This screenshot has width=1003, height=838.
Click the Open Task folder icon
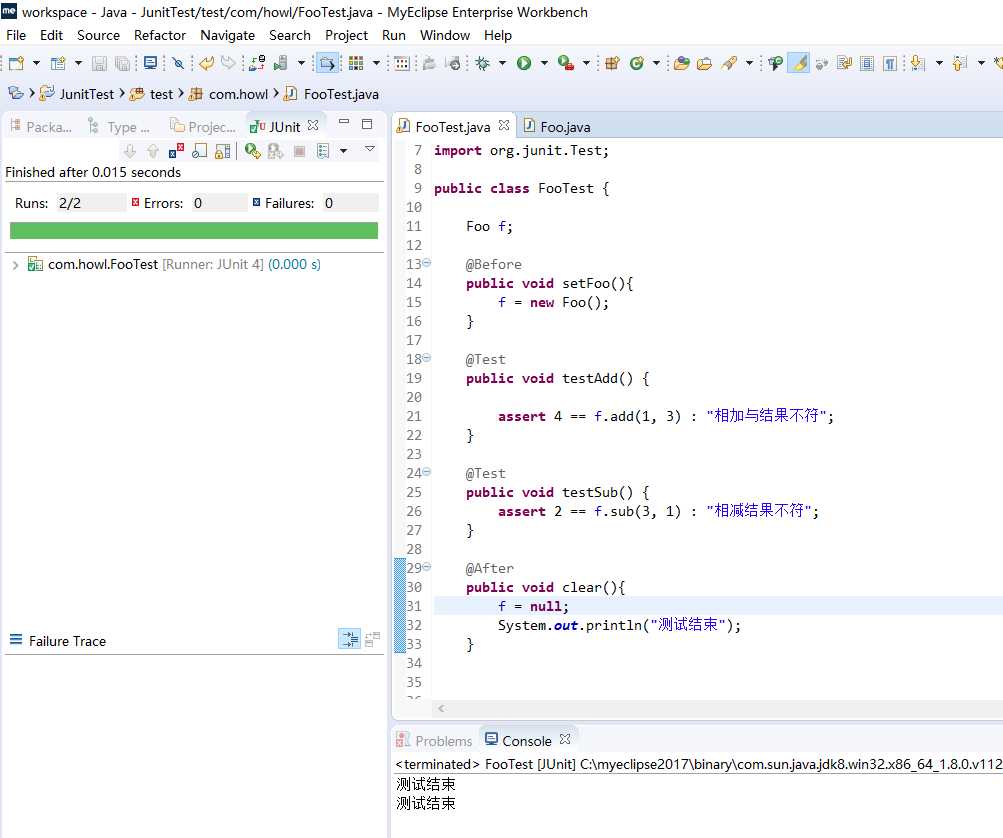coord(704,63)
